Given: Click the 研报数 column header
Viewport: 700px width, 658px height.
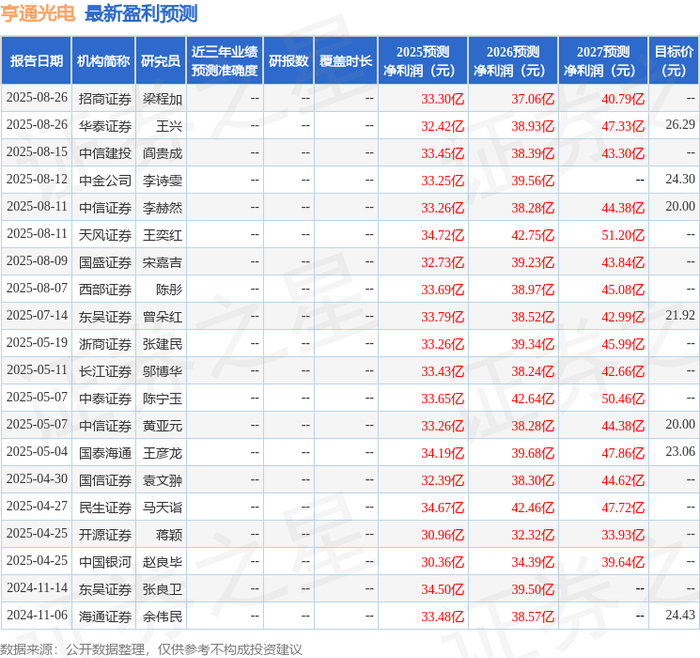Looking at the screenshot, I should tap(288, 61).
